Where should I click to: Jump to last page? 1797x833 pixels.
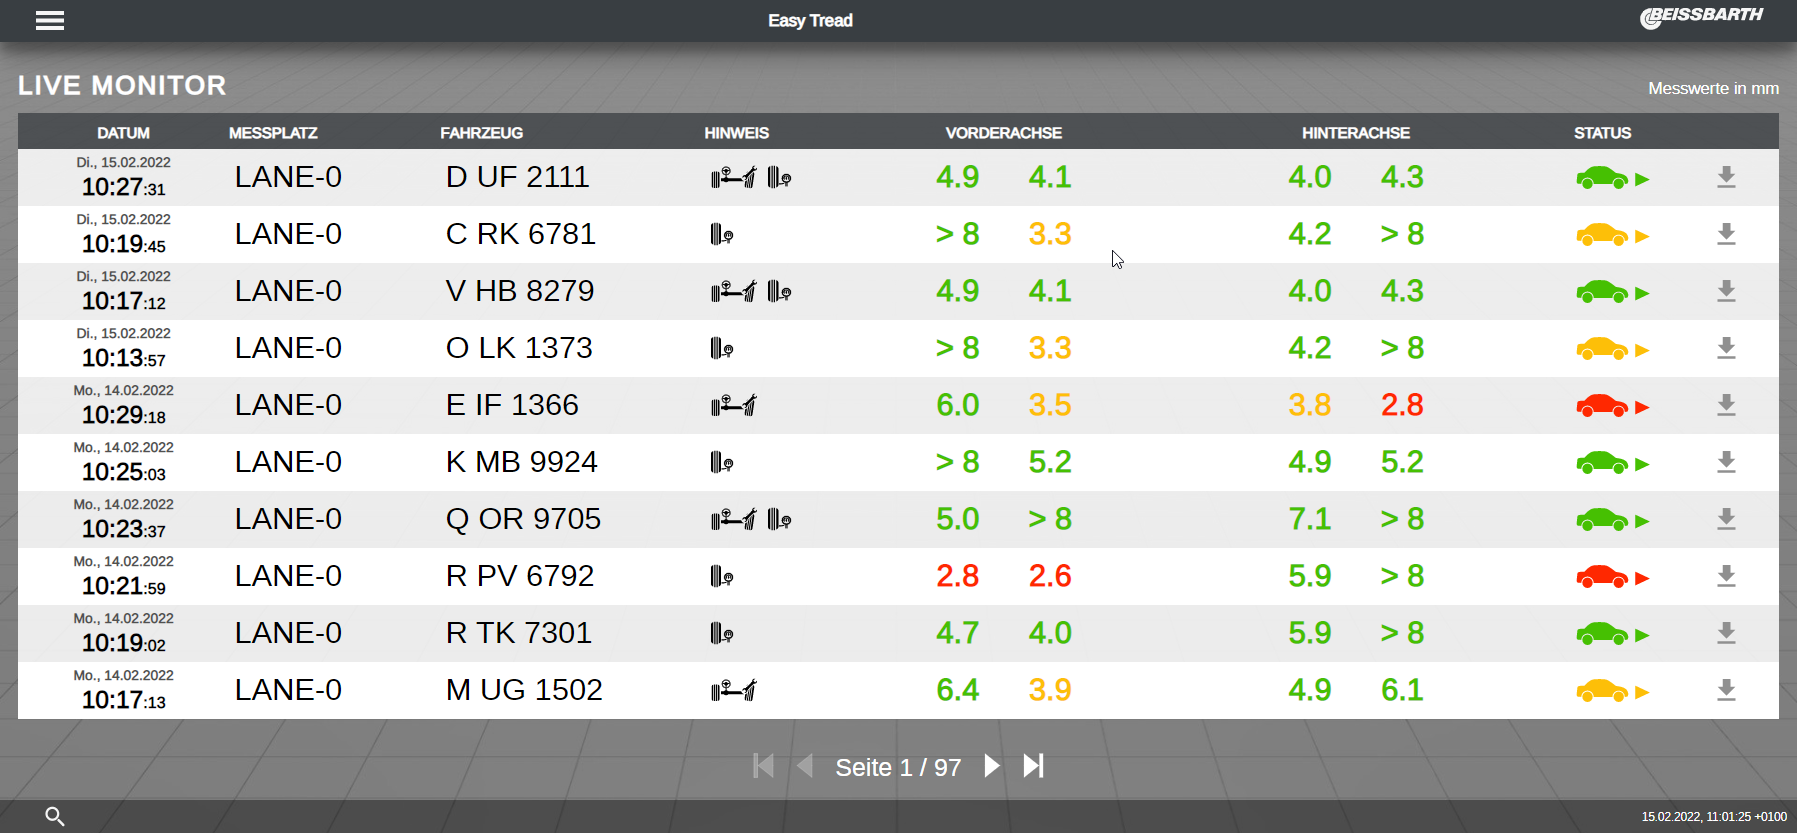tap(1033, 766)
